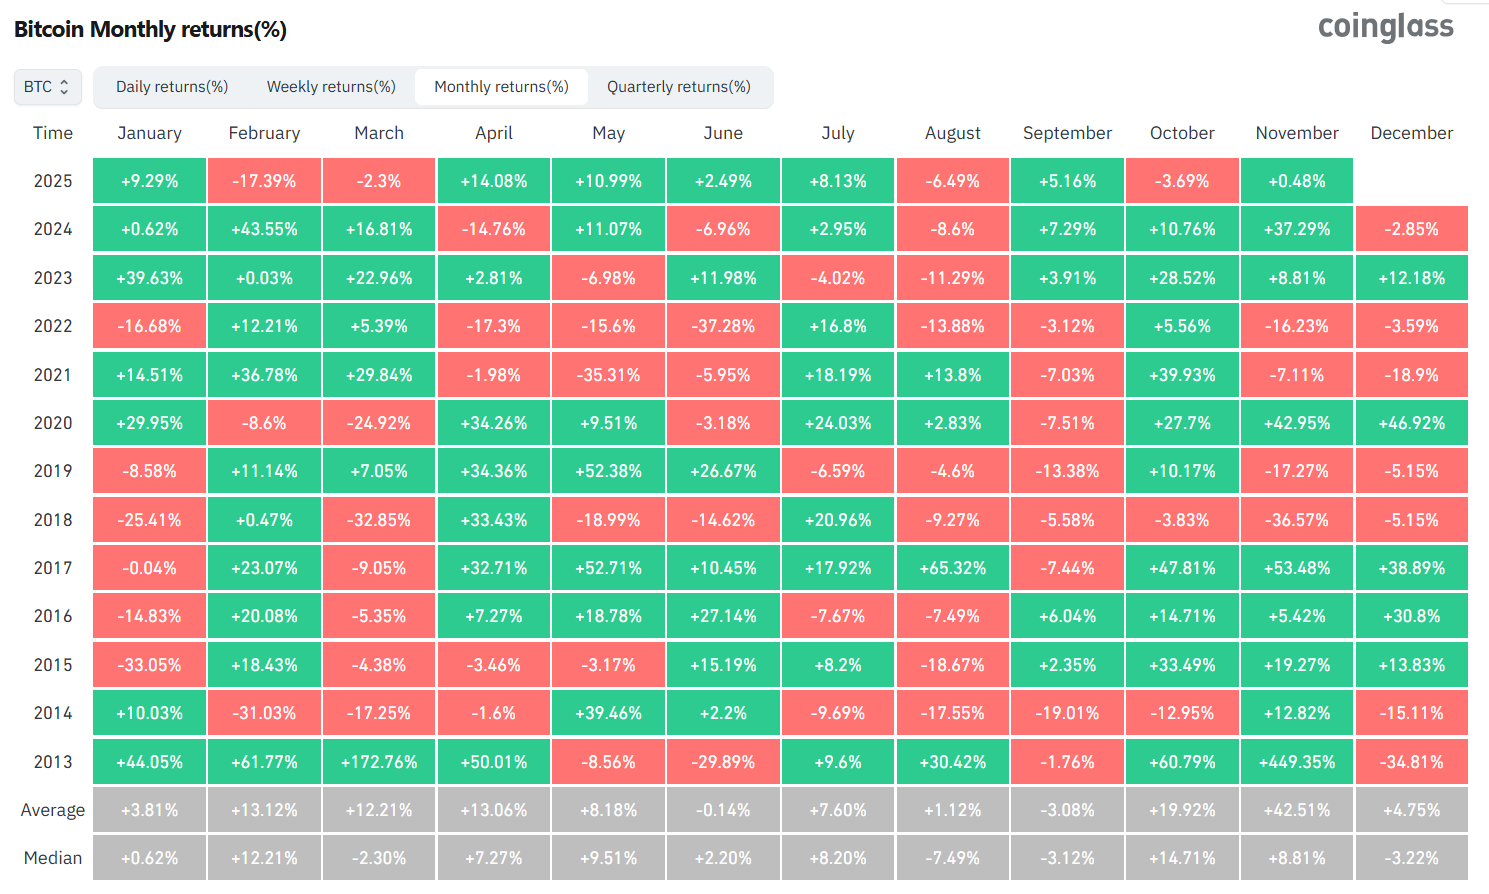Click the October column header

pos(1182,133)
